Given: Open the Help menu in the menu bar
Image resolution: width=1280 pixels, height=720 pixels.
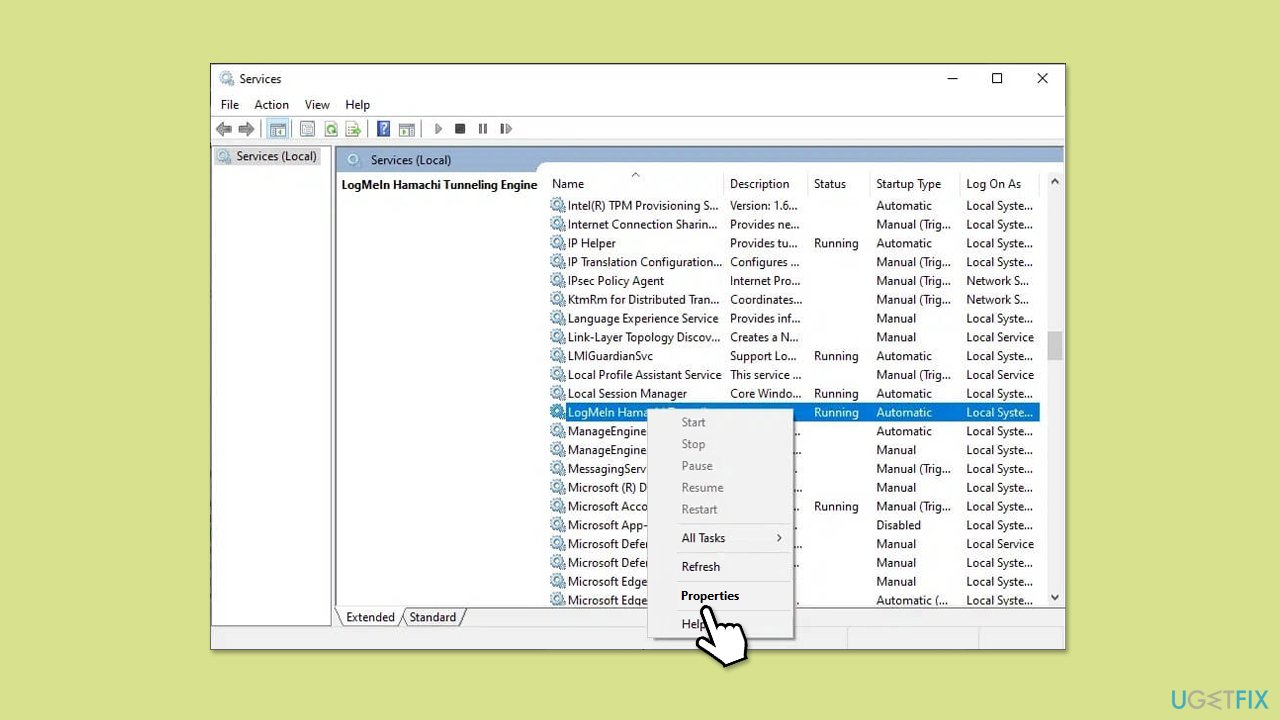Looking at the screenshot, I should pos(357,105).
